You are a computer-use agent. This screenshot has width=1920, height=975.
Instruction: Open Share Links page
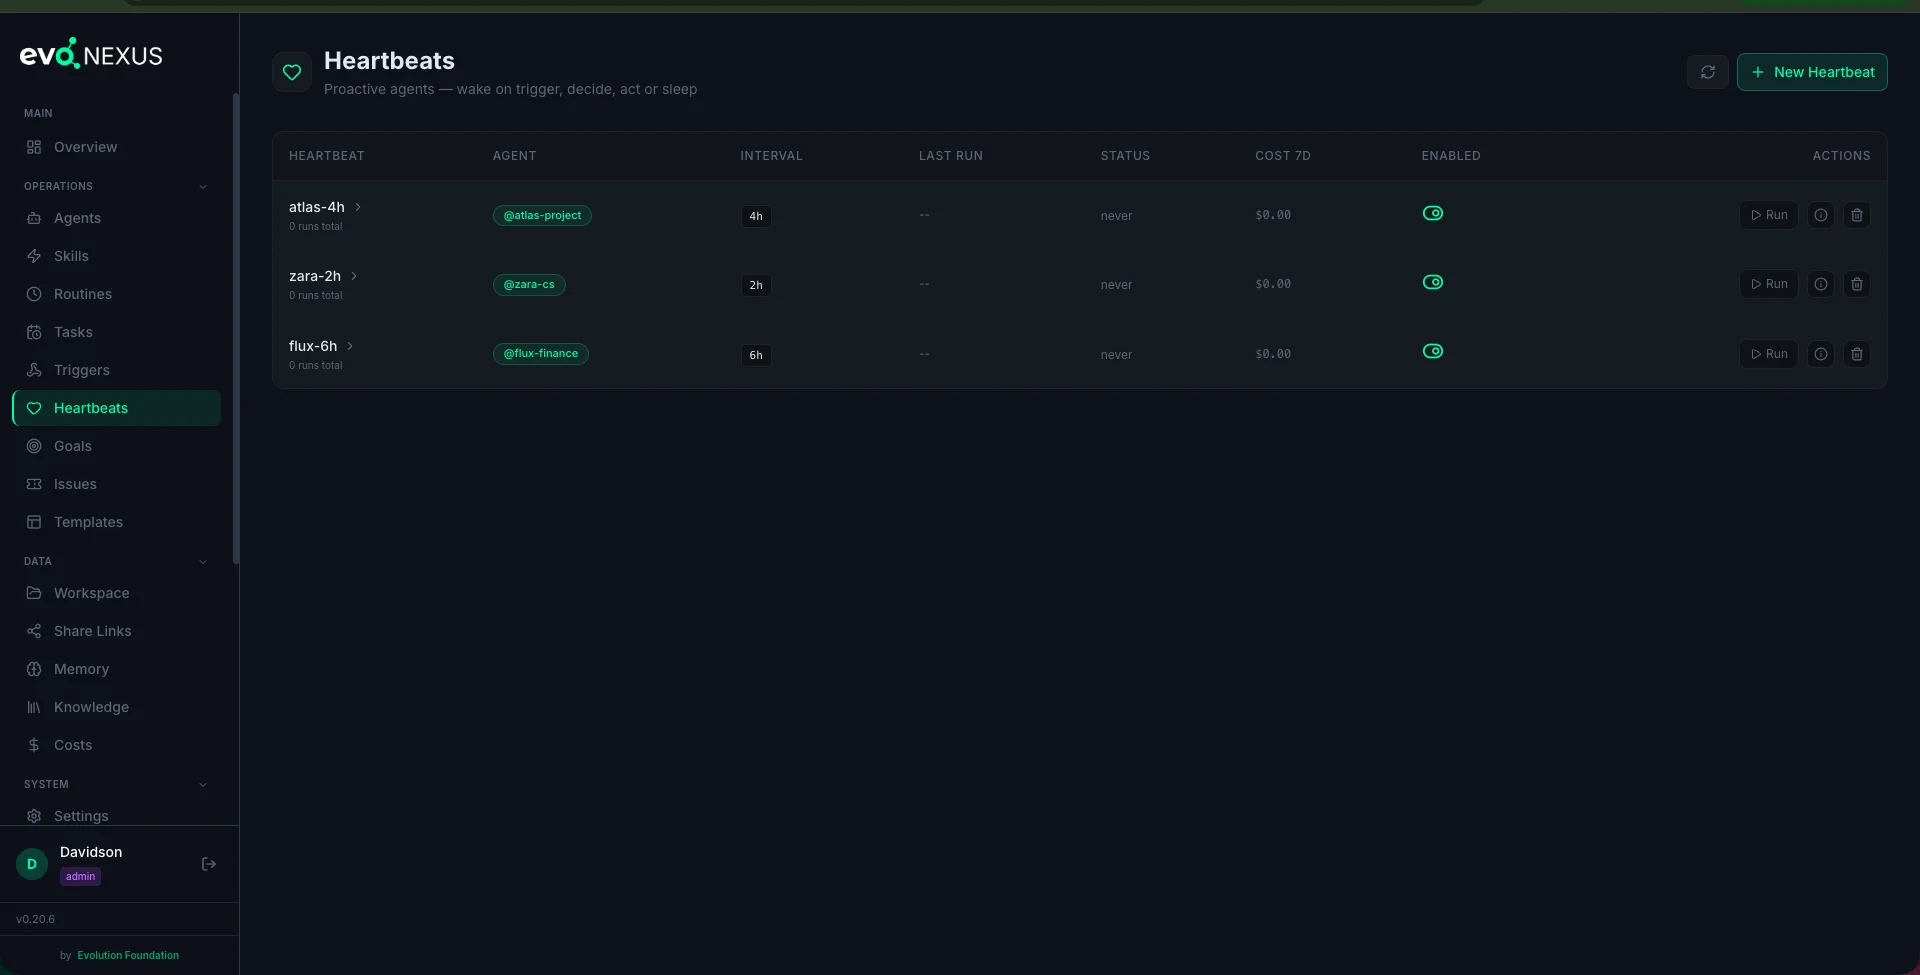[116, 631]
